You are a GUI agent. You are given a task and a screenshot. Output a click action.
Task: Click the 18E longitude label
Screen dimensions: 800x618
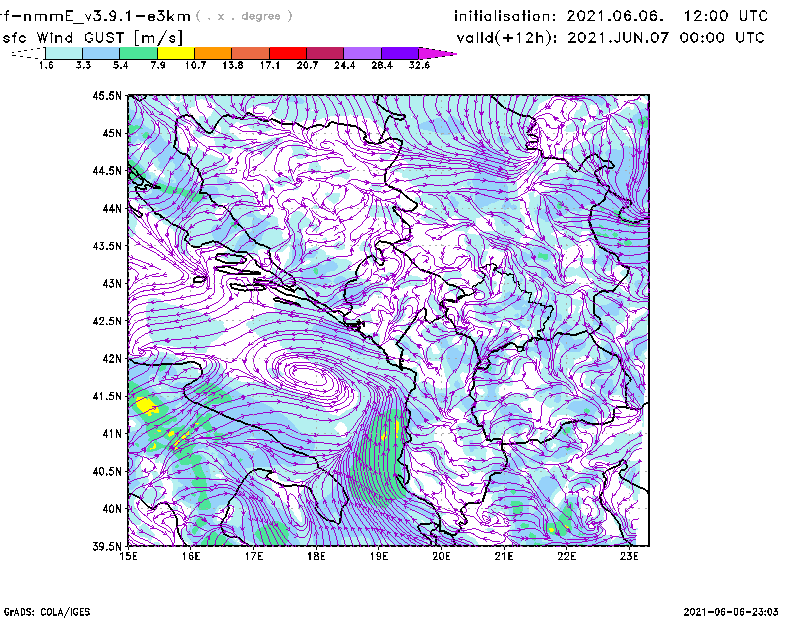tap(316, 556)
